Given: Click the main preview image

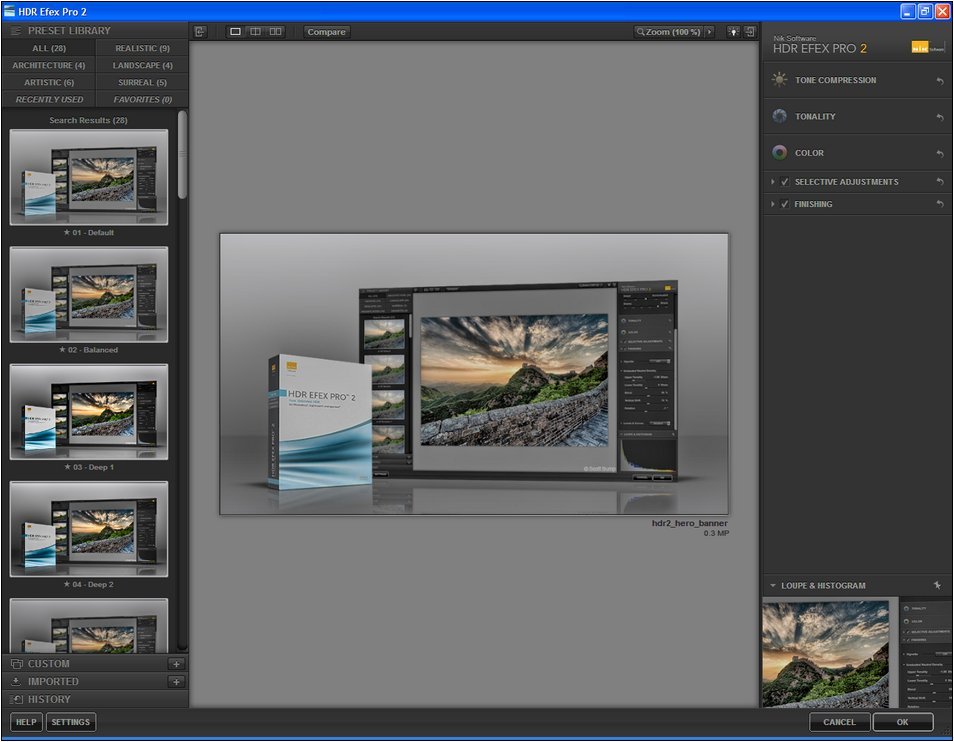Looking at the screenshot, I should 474,374.
